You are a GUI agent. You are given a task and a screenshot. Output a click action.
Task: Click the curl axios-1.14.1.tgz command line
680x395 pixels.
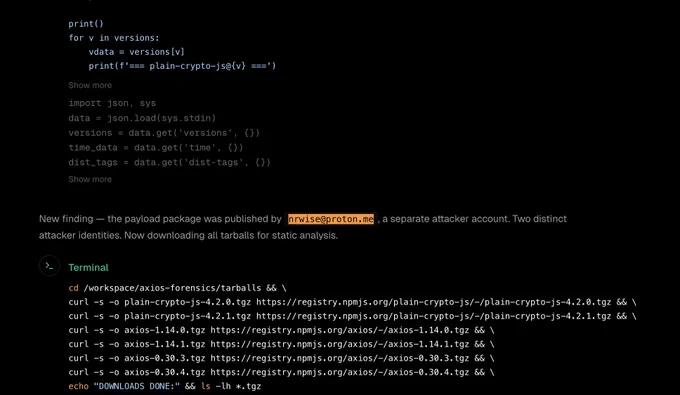tap(281, 344)
